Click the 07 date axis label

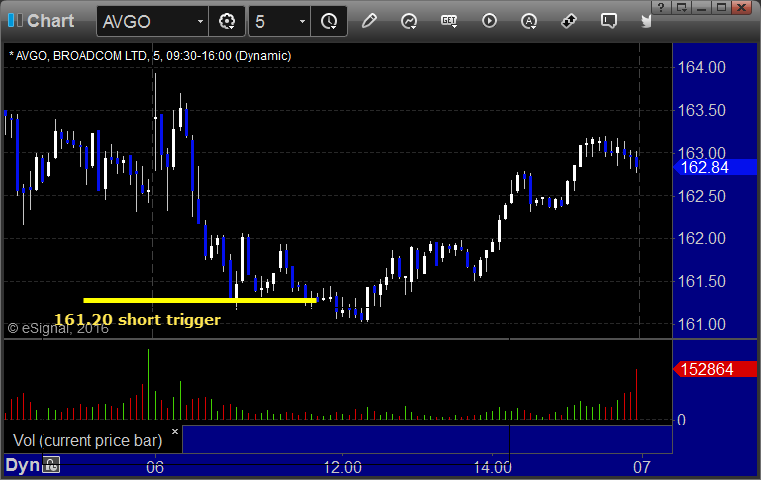[x=642, y=467]
